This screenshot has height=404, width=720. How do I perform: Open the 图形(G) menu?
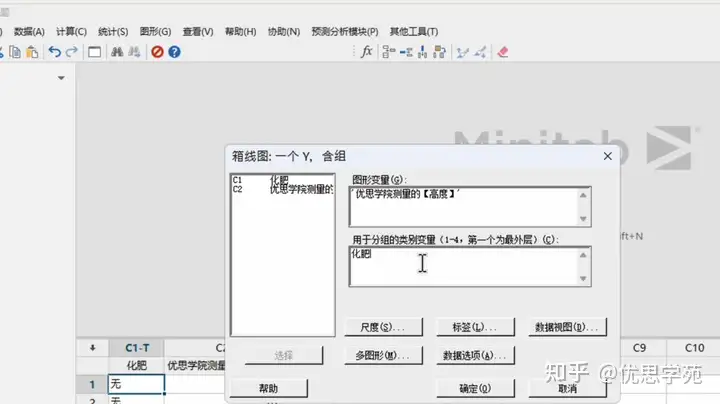point(155,32)
